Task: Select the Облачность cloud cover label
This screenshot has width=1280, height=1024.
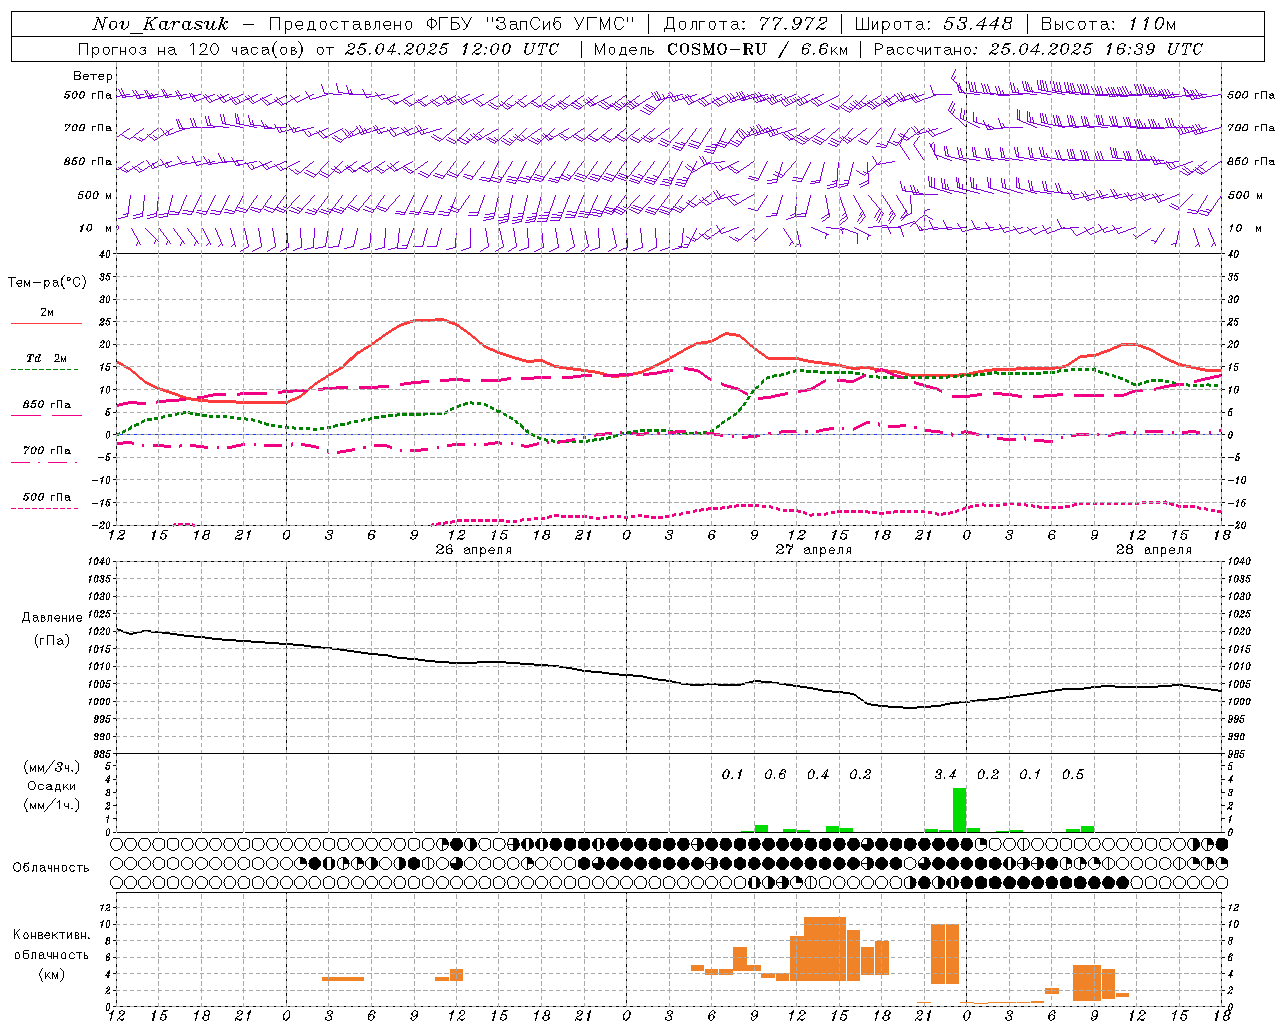Action: point(51,868)
